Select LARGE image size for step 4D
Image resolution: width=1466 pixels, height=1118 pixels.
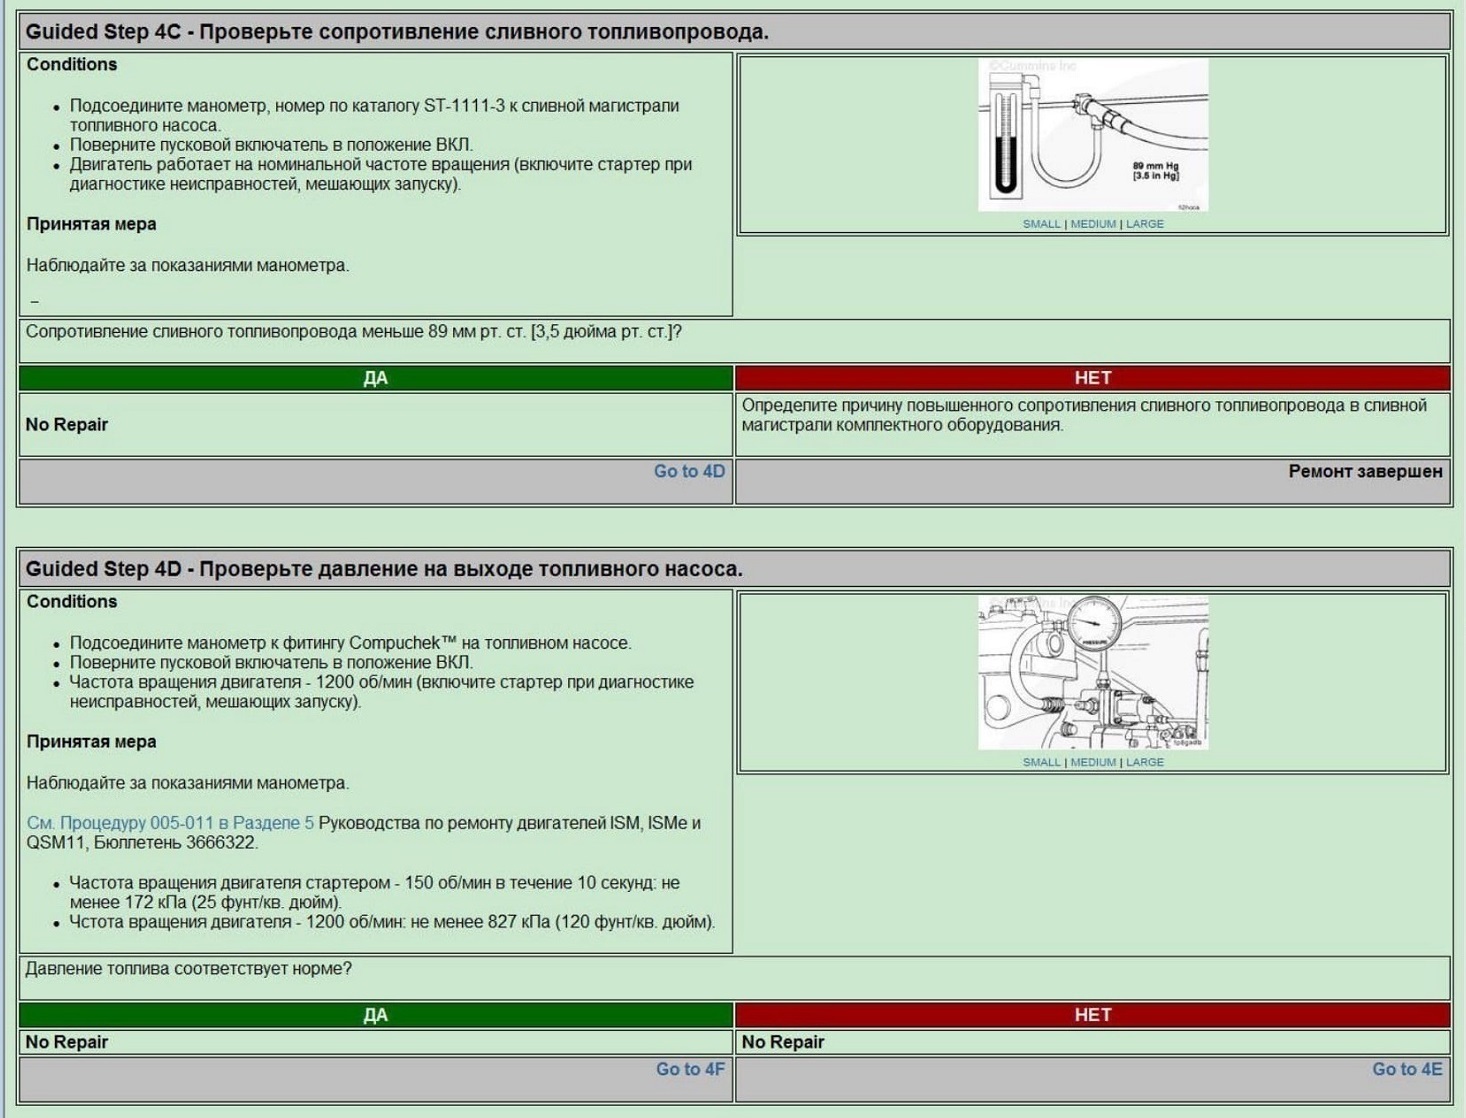1145,762
